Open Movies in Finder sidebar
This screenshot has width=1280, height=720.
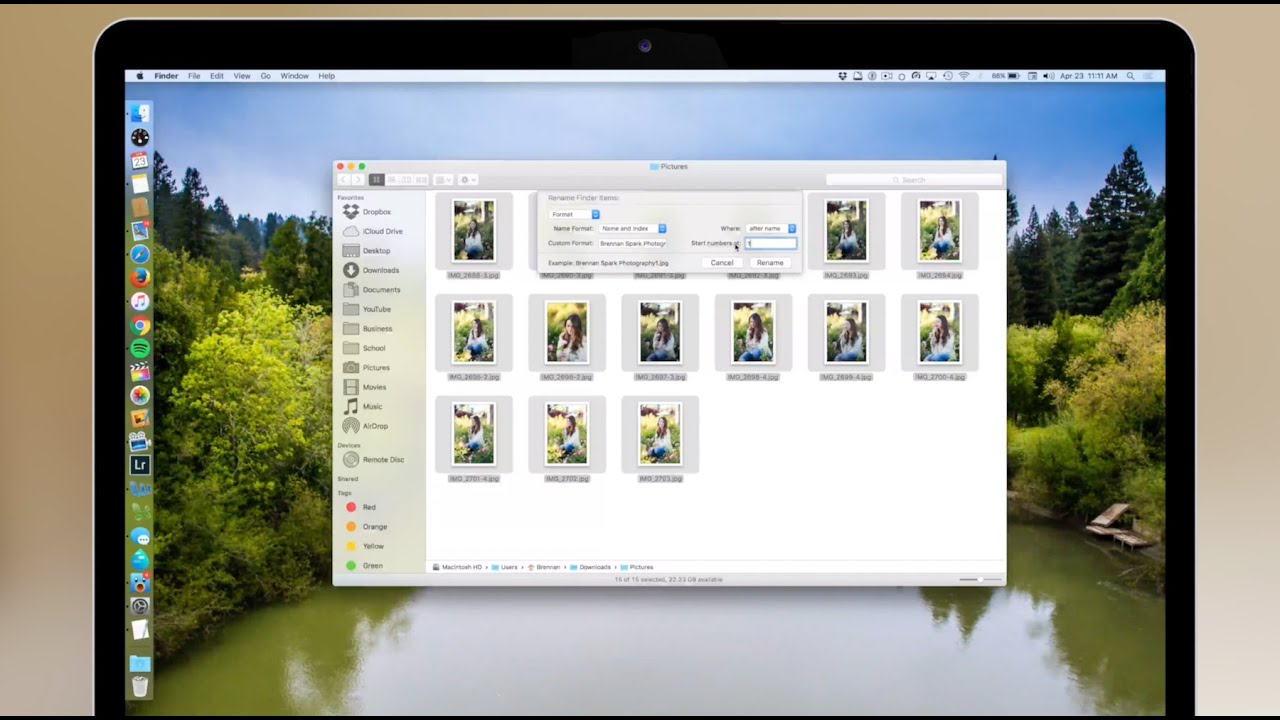[x=365, y=387]
